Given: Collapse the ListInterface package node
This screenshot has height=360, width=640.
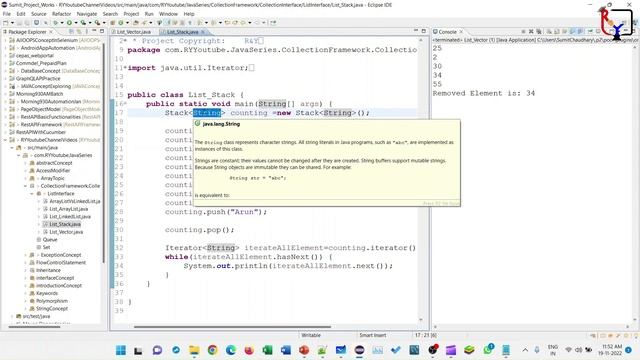Looking at the screenshot, I should click(x=32, y=193).
